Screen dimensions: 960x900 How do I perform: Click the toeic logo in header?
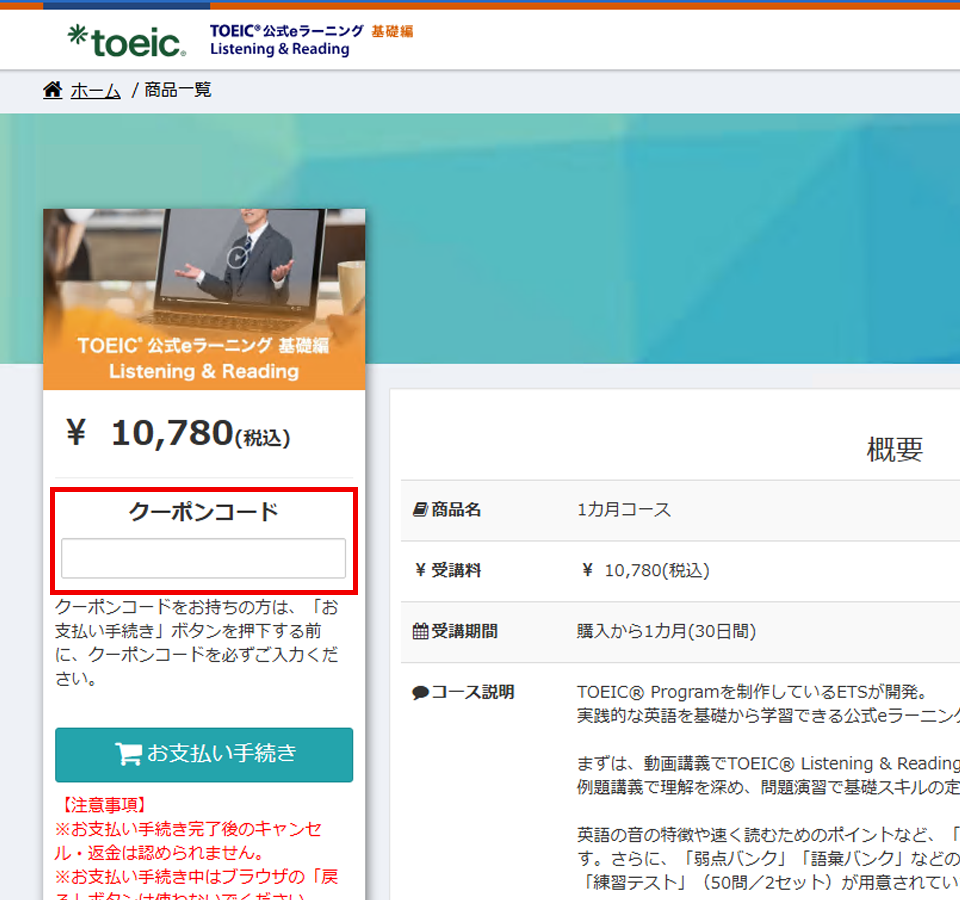tap(126, 40)
